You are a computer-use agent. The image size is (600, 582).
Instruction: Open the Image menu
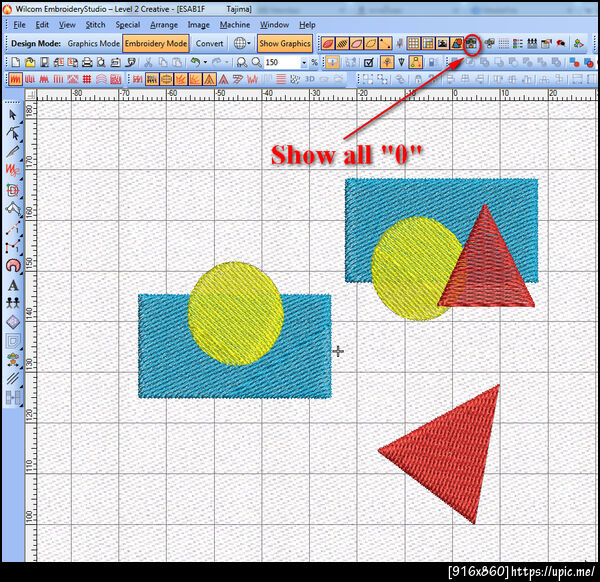click(x=199, y=25)
